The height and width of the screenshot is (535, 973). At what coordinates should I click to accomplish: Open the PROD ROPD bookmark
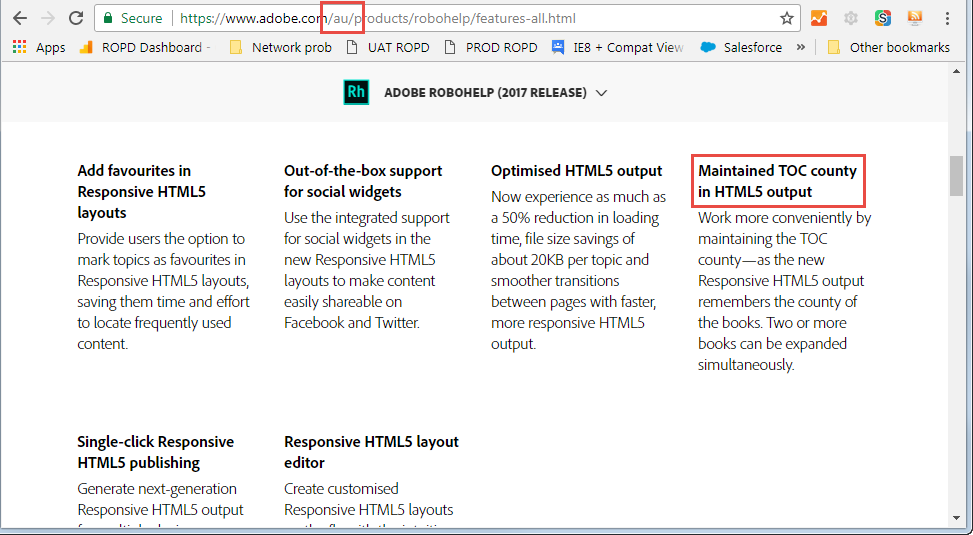491,47
